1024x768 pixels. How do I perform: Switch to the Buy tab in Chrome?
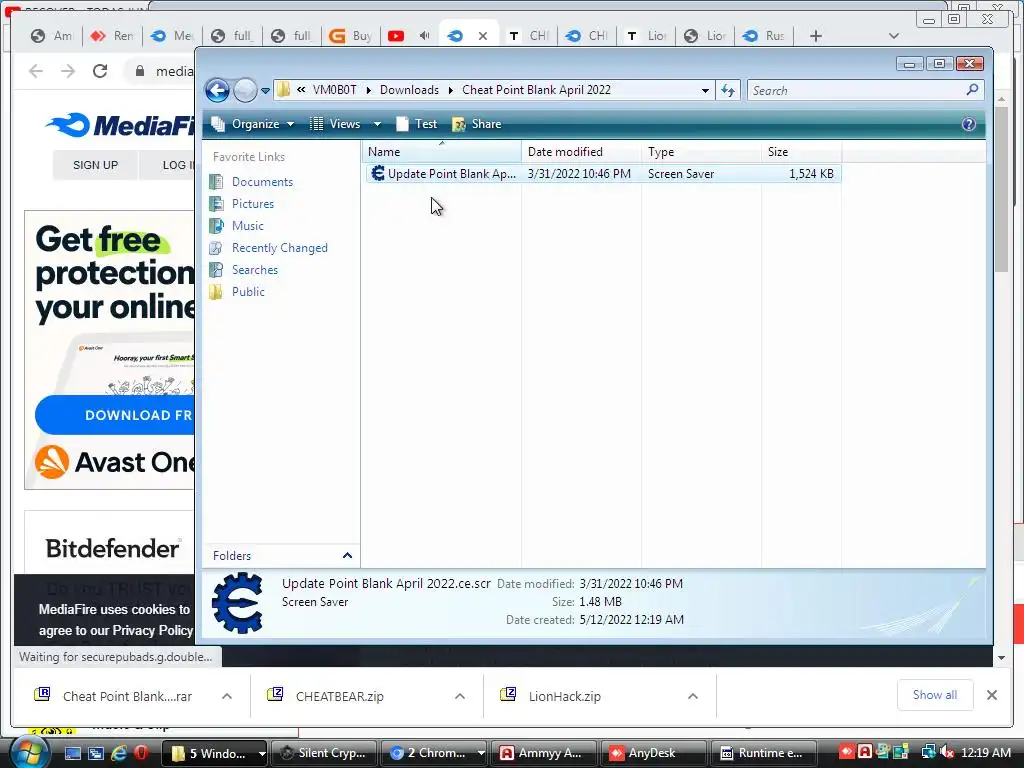(x=349, y=36)
